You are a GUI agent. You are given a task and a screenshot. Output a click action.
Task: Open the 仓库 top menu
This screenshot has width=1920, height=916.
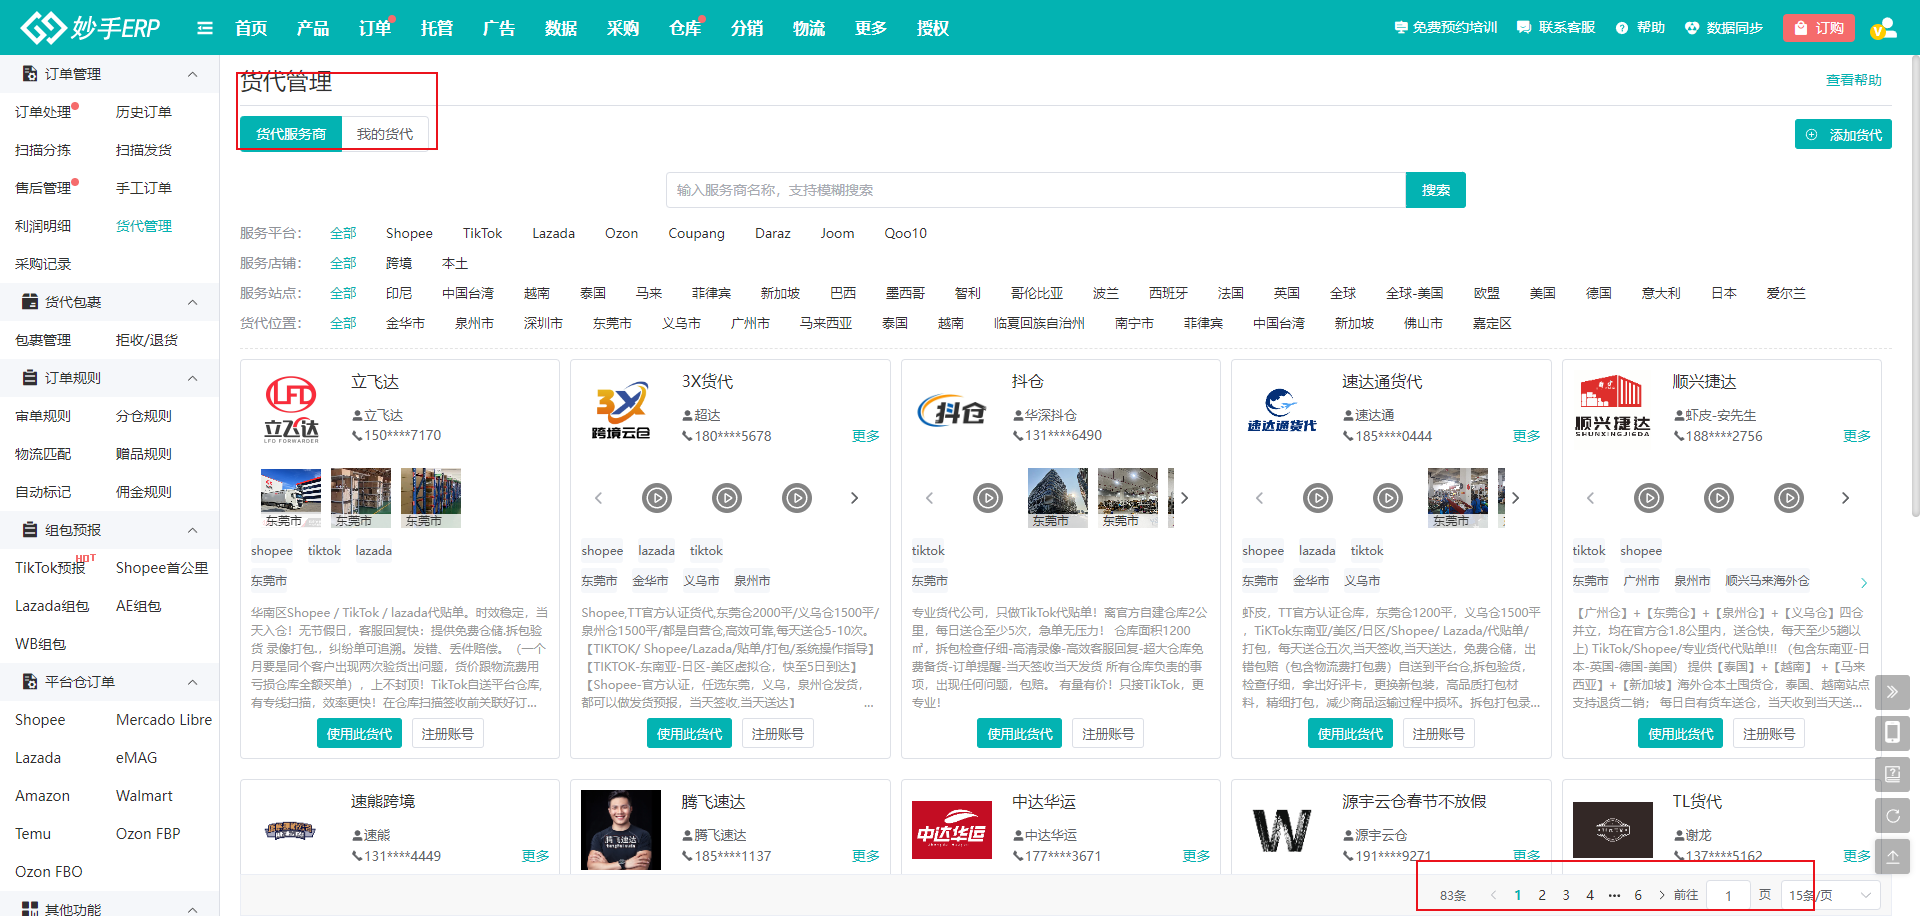tap(685, 28)
